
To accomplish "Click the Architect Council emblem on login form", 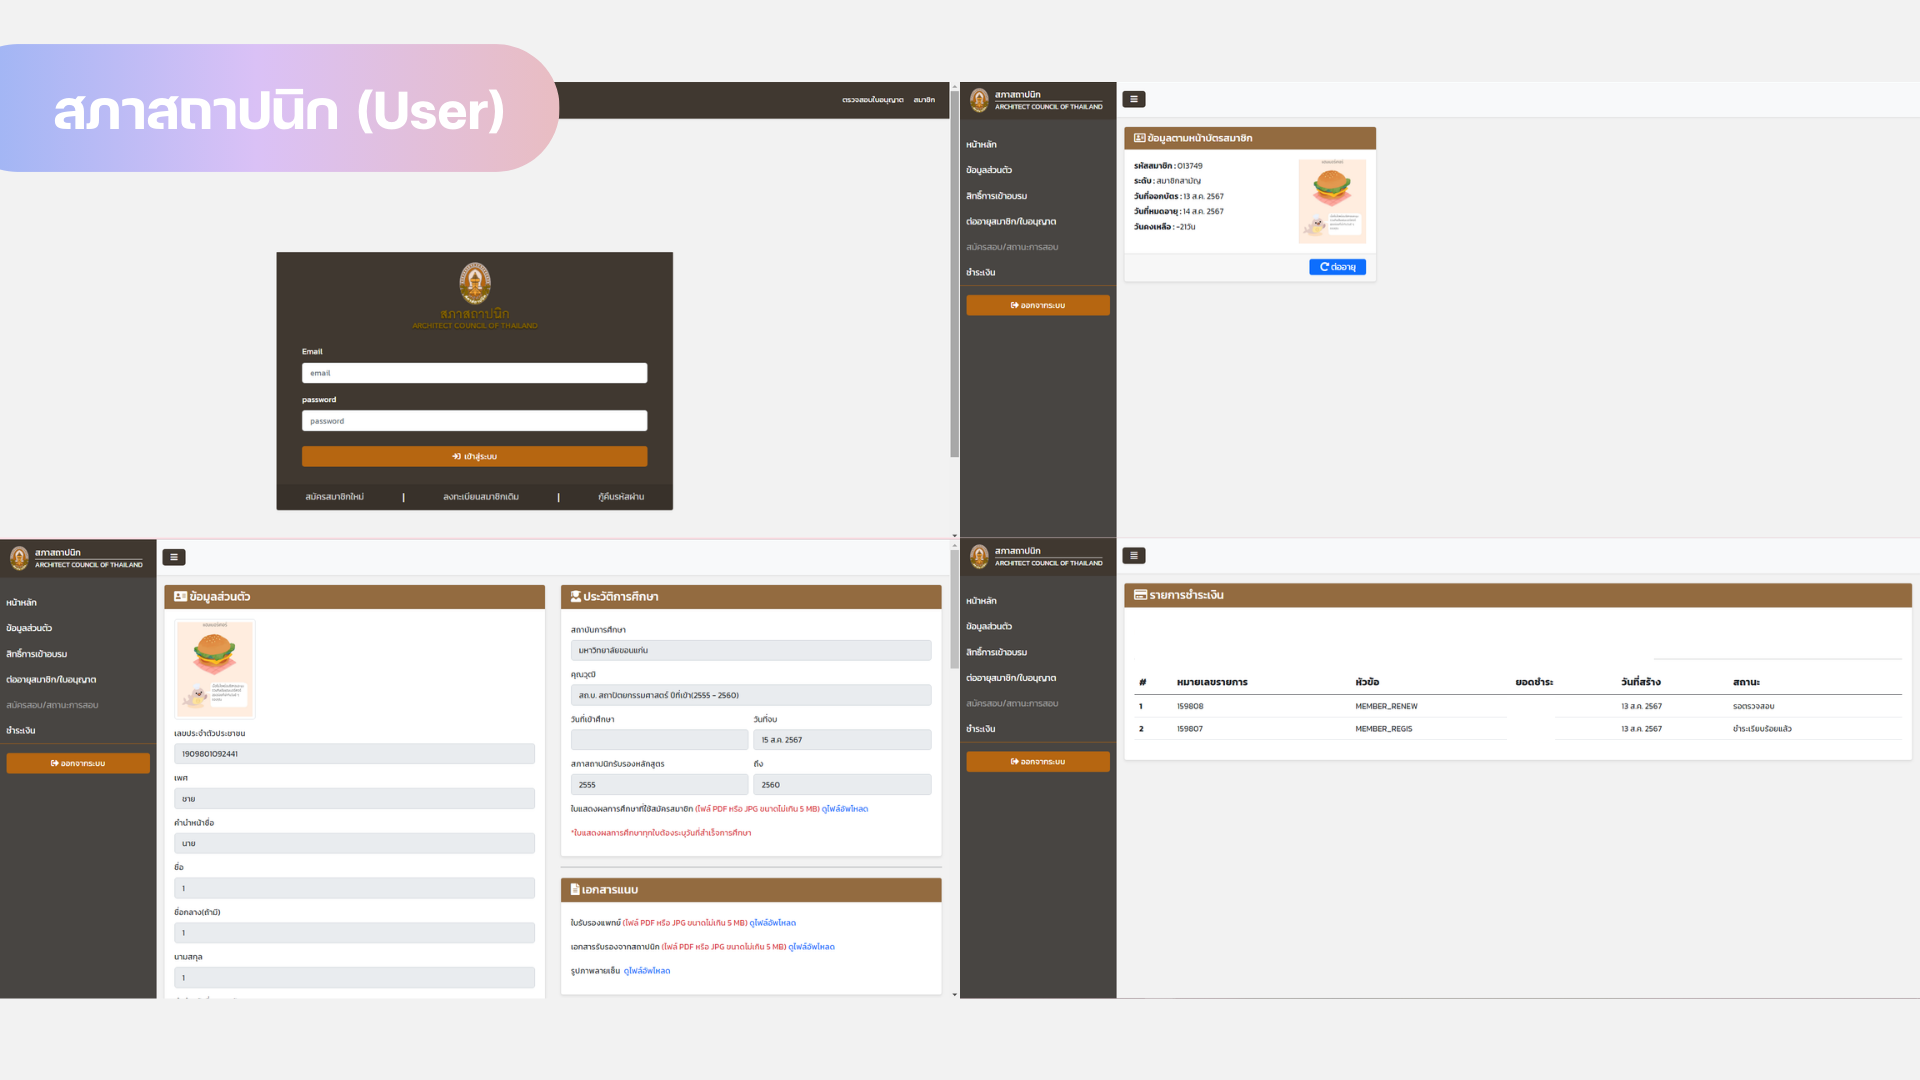I will point(474,283).
